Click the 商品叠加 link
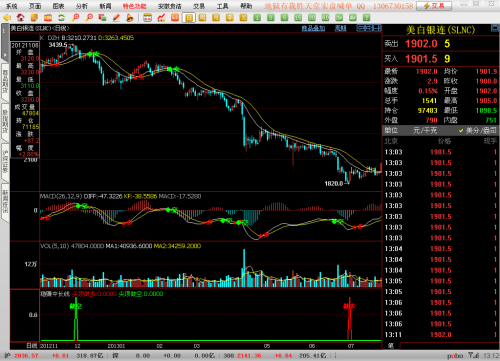This screenshot has width=500, height=361. click(x=313, y=29)
